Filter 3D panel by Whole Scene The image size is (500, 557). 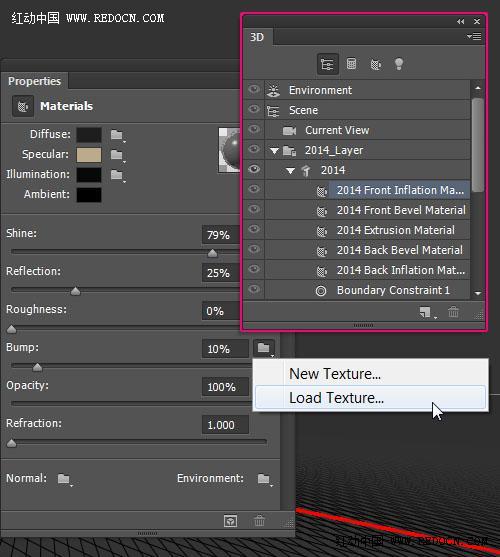327,64
